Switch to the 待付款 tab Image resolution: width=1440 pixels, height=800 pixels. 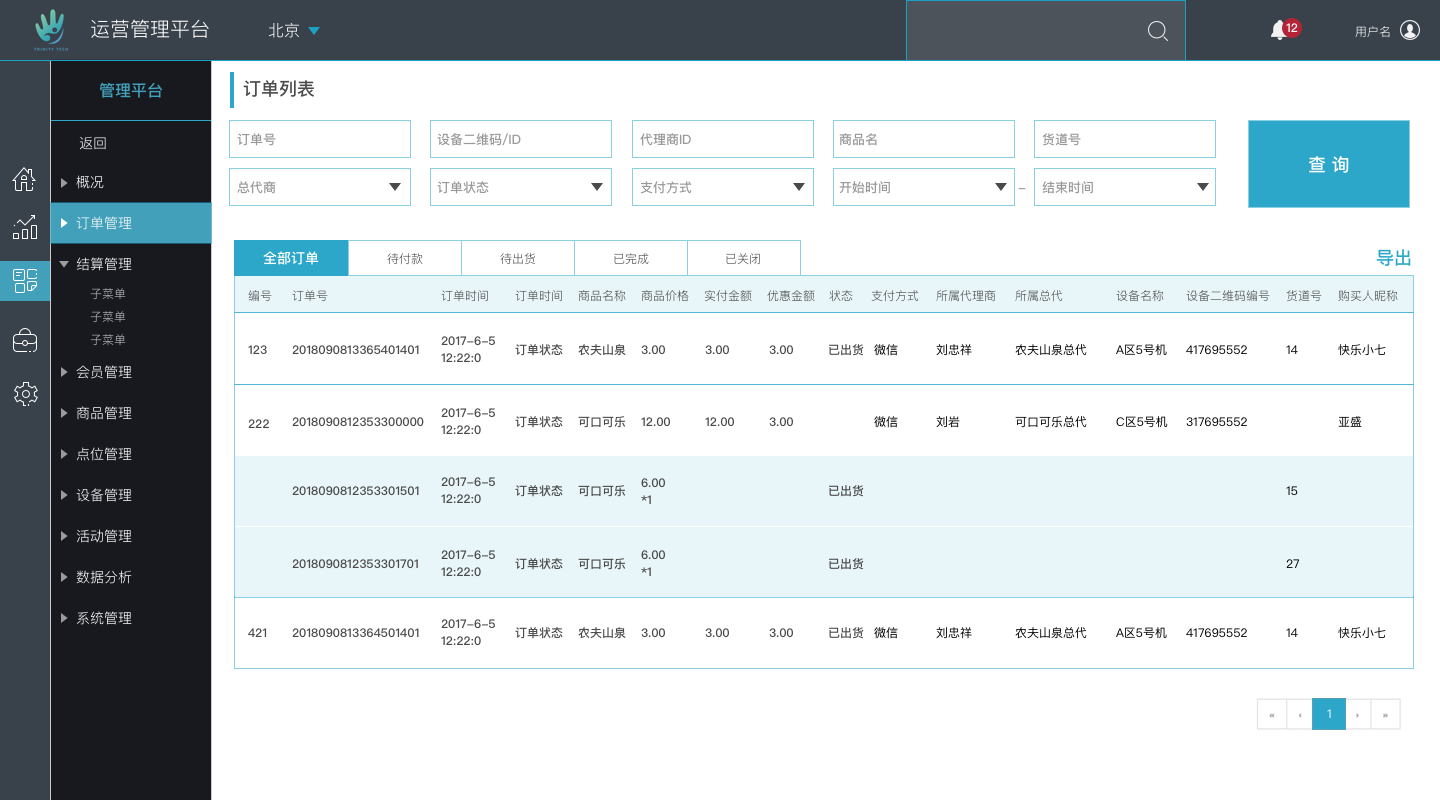[x=405, y=258]
